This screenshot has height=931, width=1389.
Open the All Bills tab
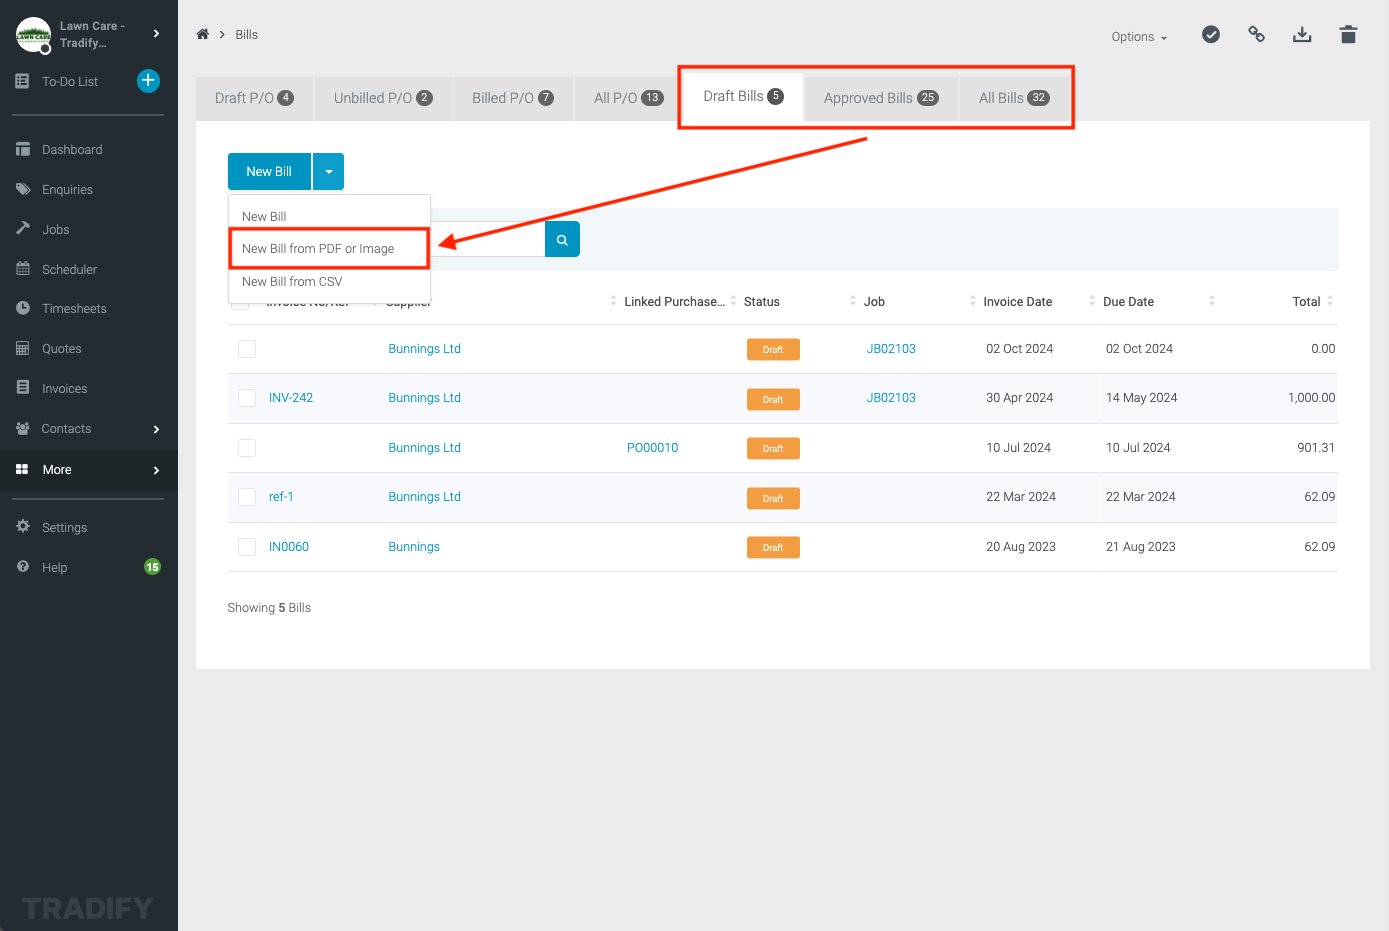click(1014, 98)
